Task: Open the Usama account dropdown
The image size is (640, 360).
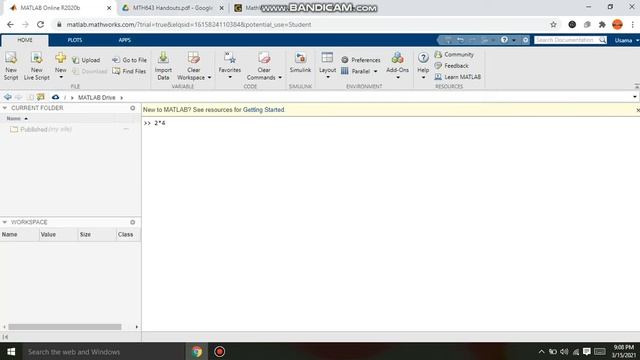Action: [x=627, y=40]
